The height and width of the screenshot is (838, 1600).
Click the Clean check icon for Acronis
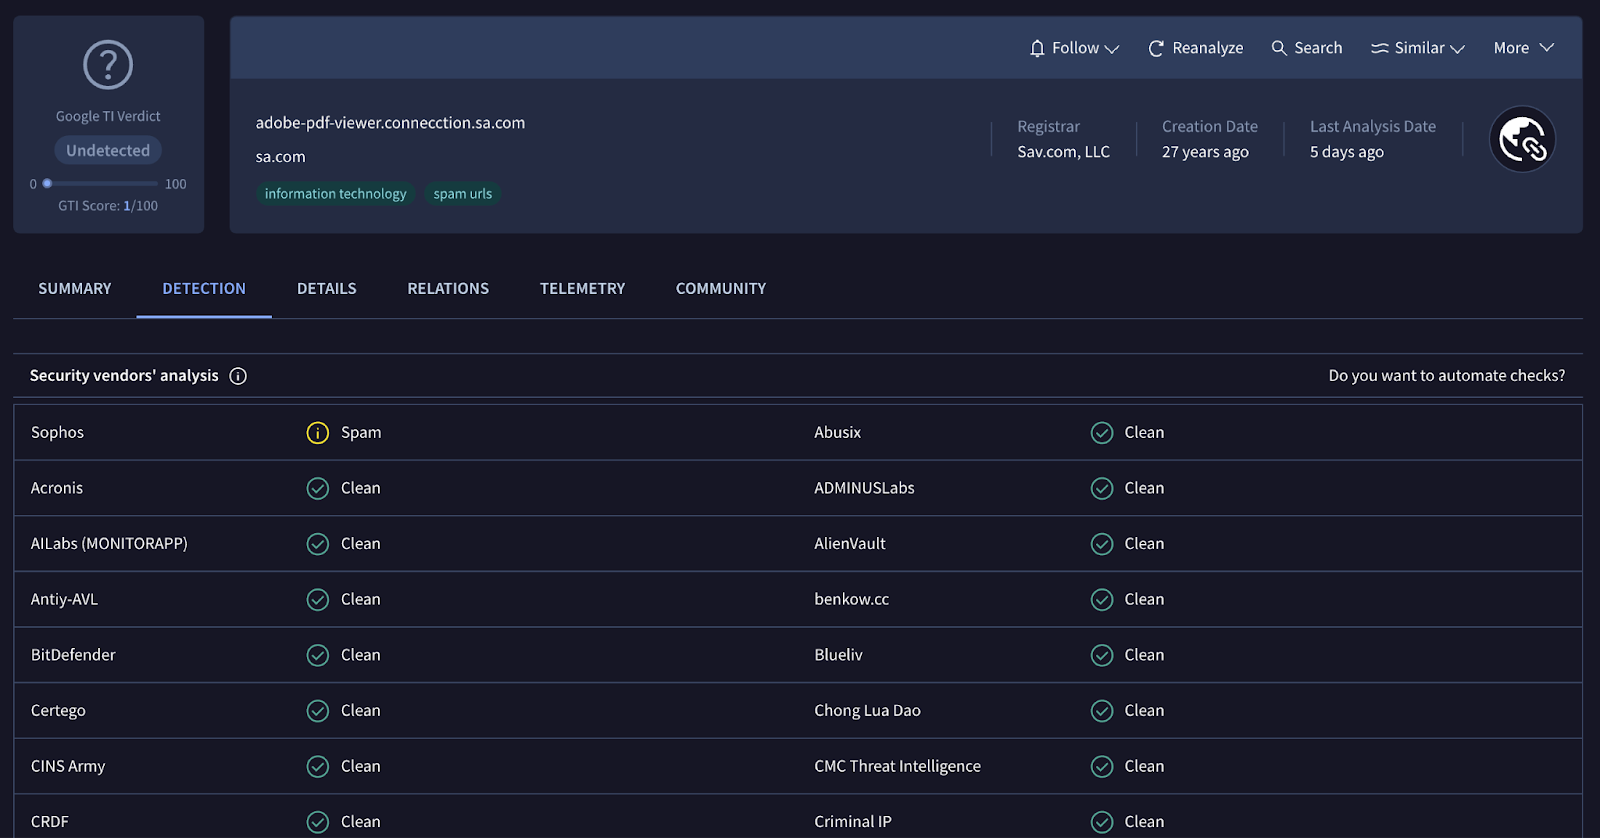point(317,488)
